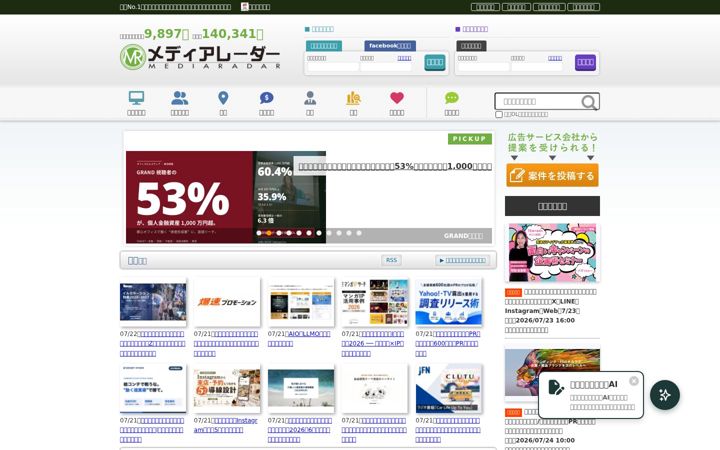Viewport: 720px width, 450px height.
Task: Open the 07/21 Instagram article link
Action: [225, 425]
